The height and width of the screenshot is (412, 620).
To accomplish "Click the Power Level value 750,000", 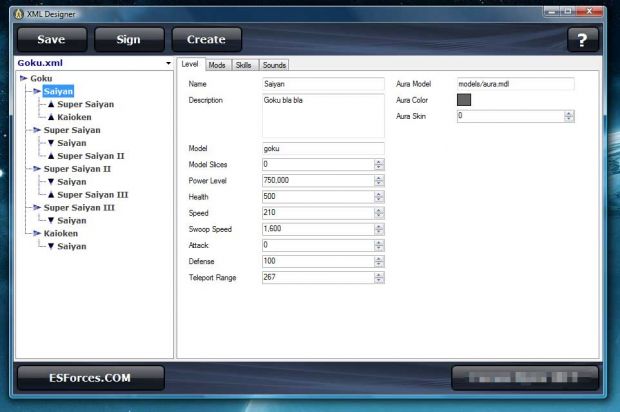I will (x=276, y=180).
